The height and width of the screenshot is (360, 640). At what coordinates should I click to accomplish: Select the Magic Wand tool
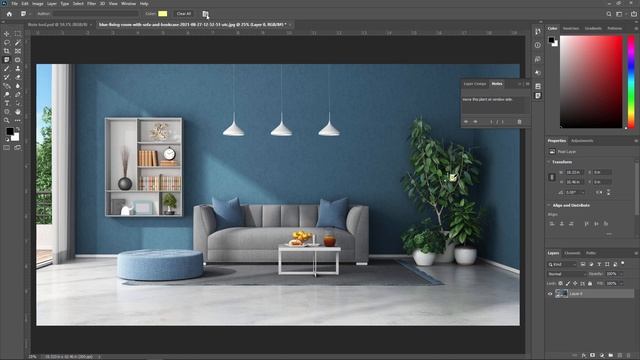pyautogui.click(x=18, y=42)
